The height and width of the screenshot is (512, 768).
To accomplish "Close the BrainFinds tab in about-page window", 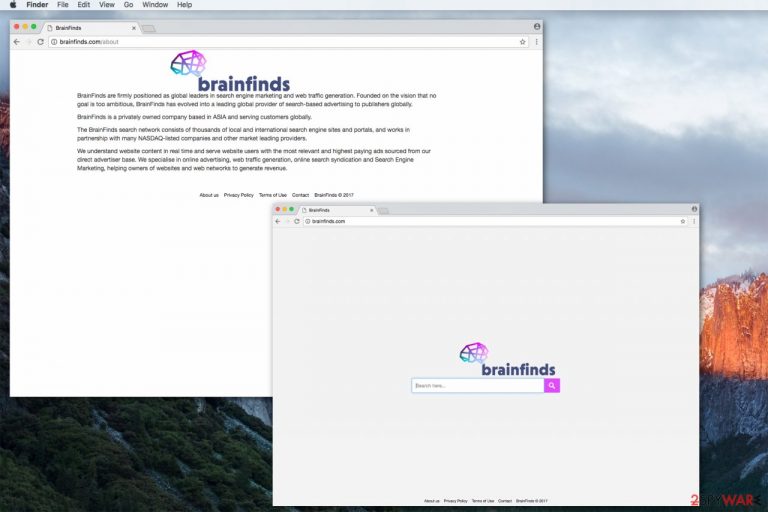I will tap(134, 28).
